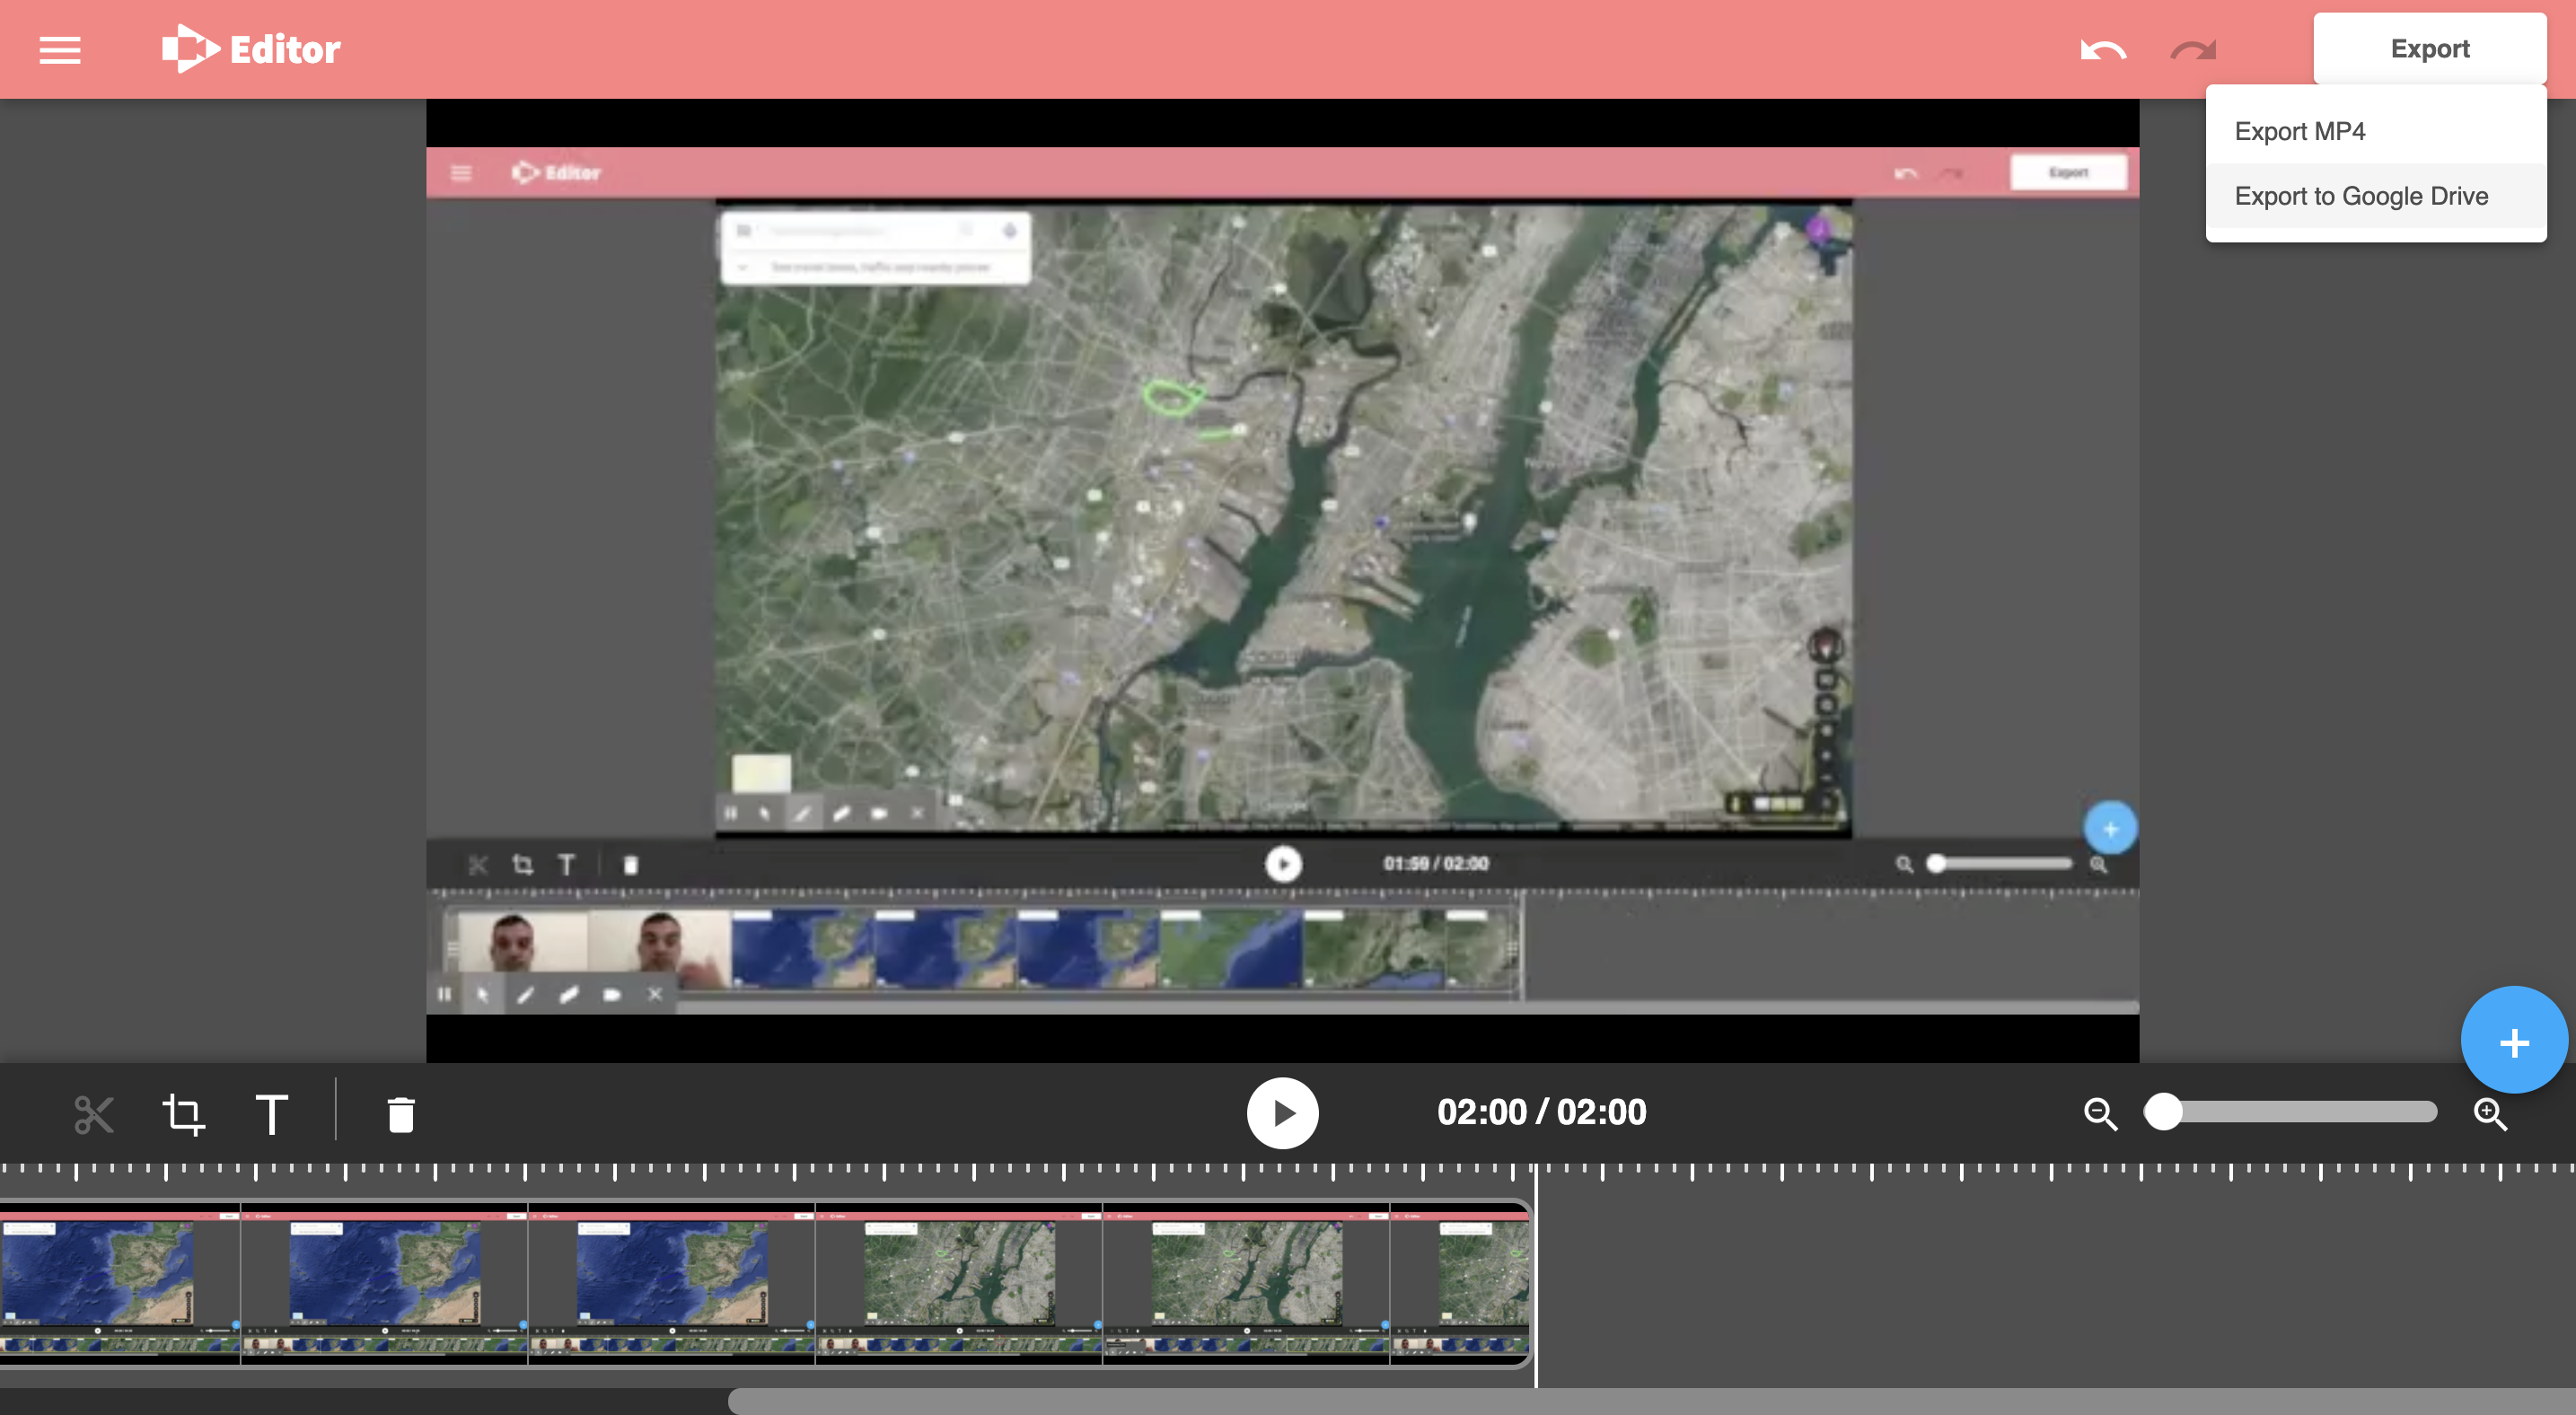Select the scissors cut tool
Viewport: 2576px width, 1415px height.
click(x=94, y=1113)
